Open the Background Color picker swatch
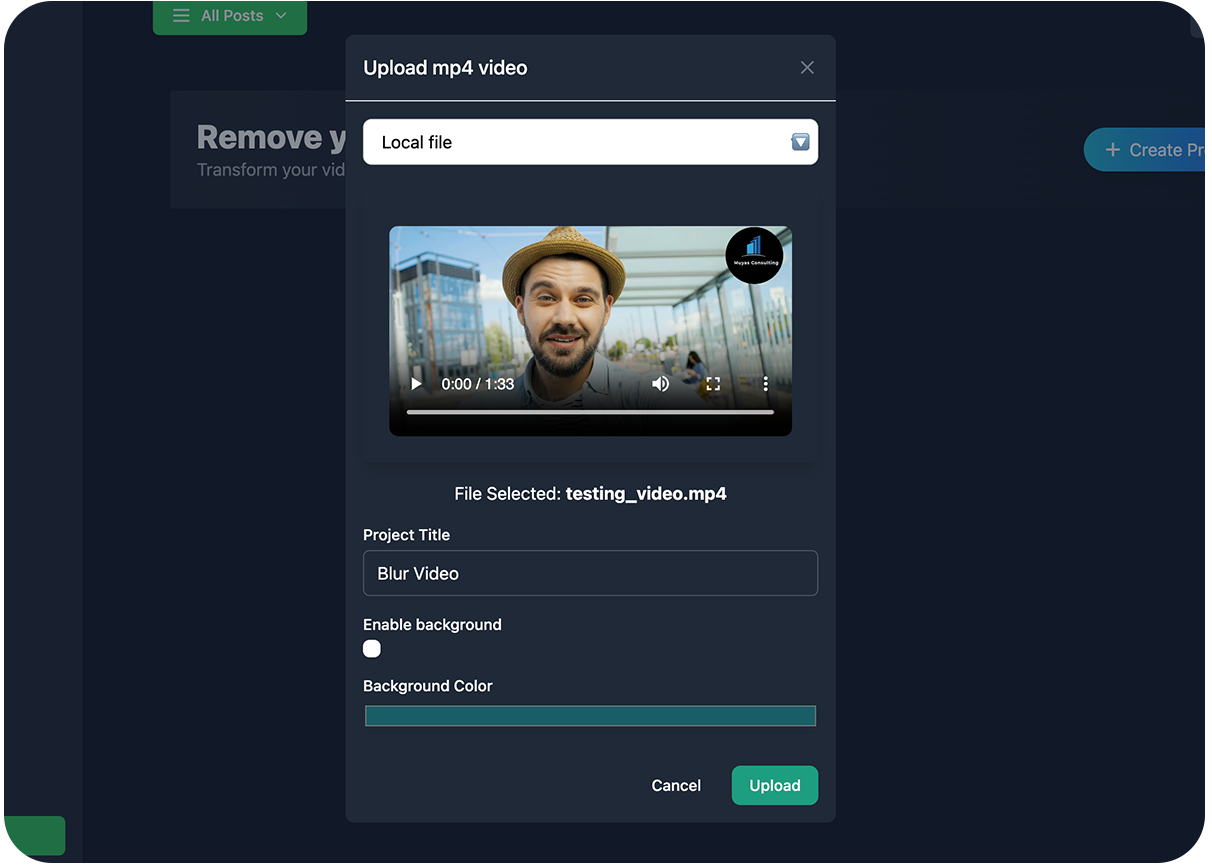The height and width of the screenshot is (867, 1212). (590, 716)
